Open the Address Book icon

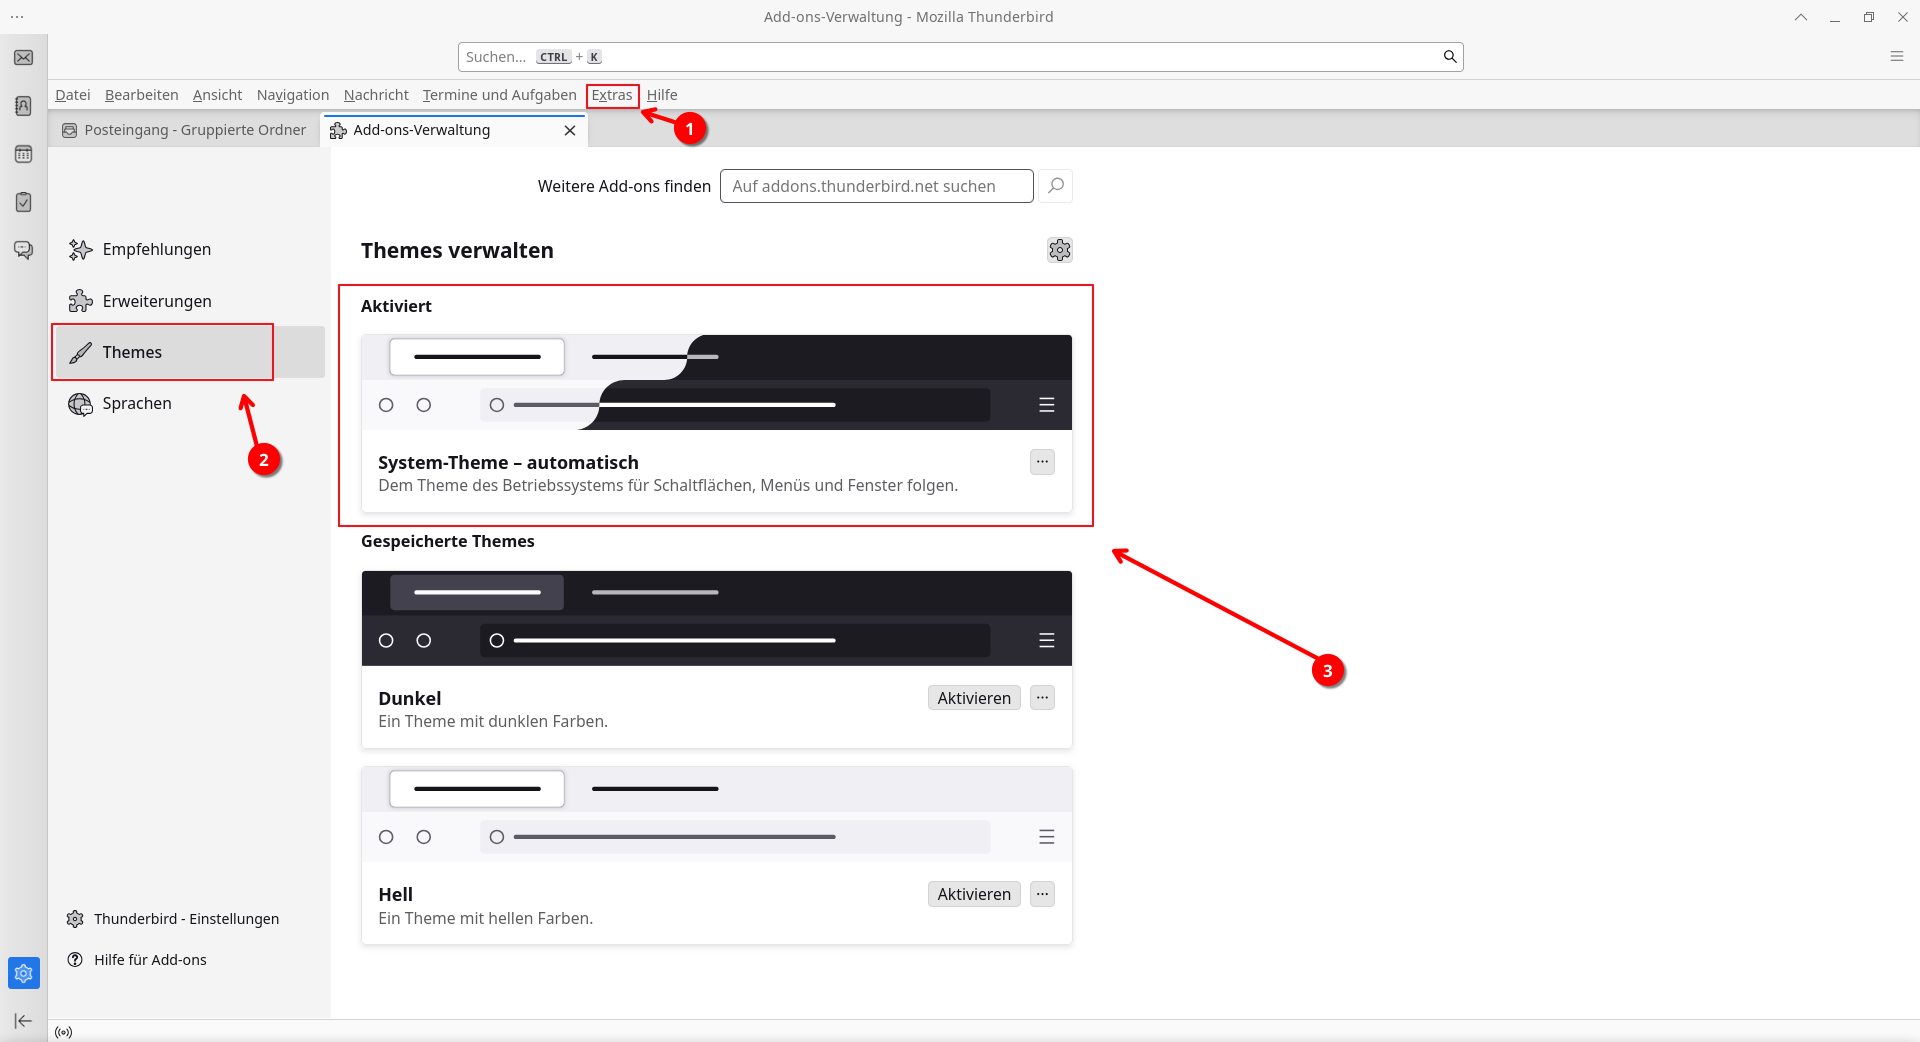[x=23, y=106]
